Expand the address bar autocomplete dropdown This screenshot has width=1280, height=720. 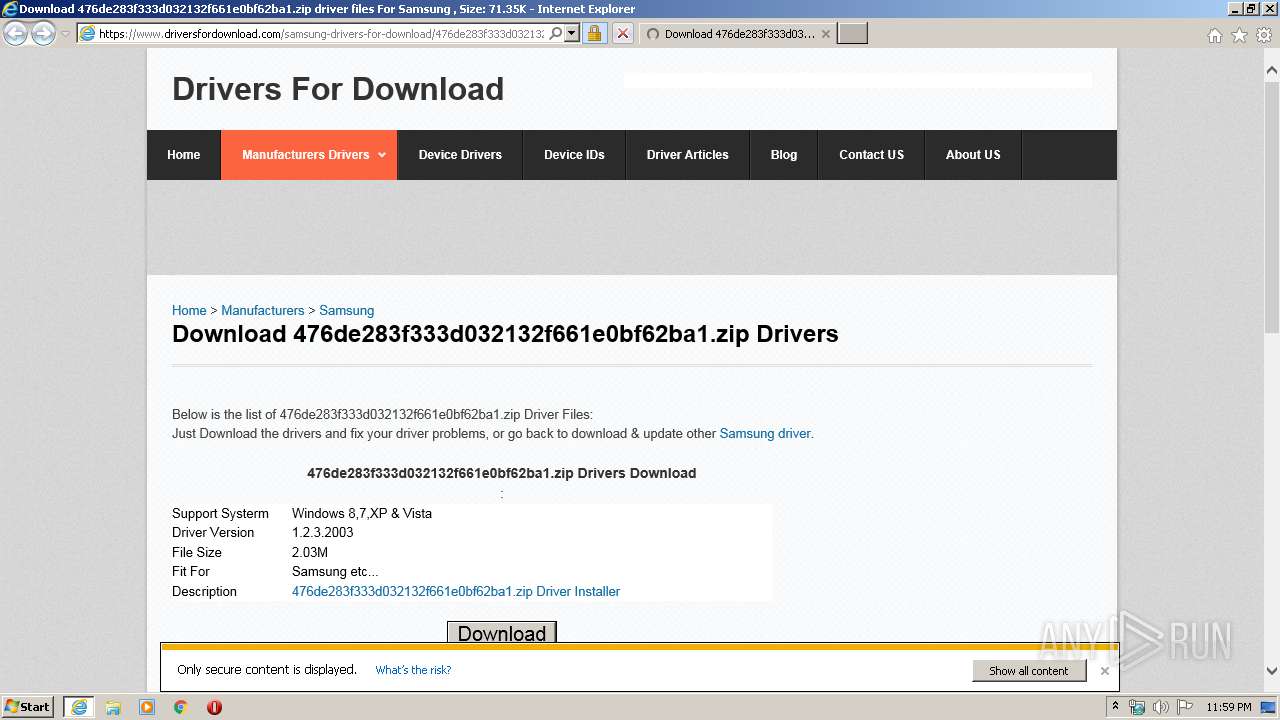point(571,33)
